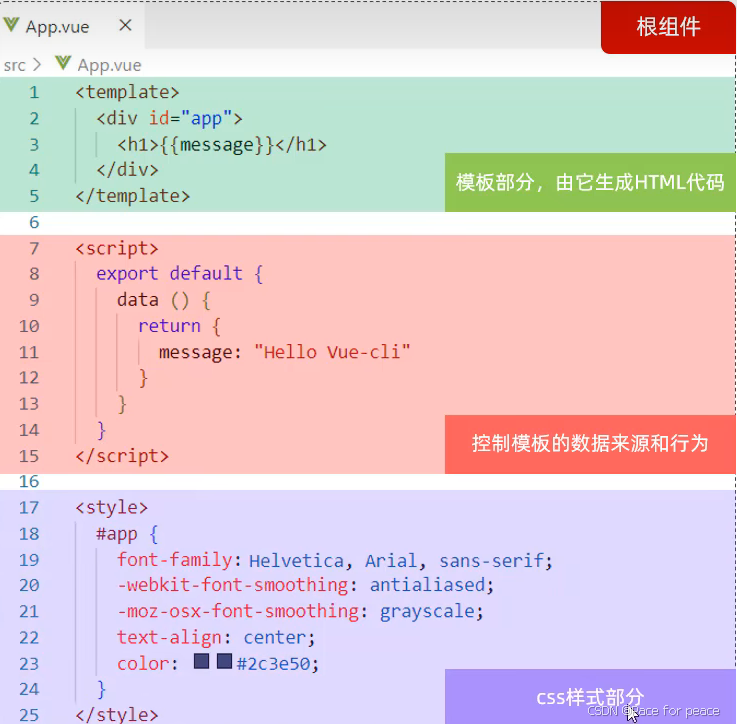Image resolution: width=737 pixels, height=724 pixels.
Task: Click the data () function line
Action: pyautogui.click(x=164, y=300)
